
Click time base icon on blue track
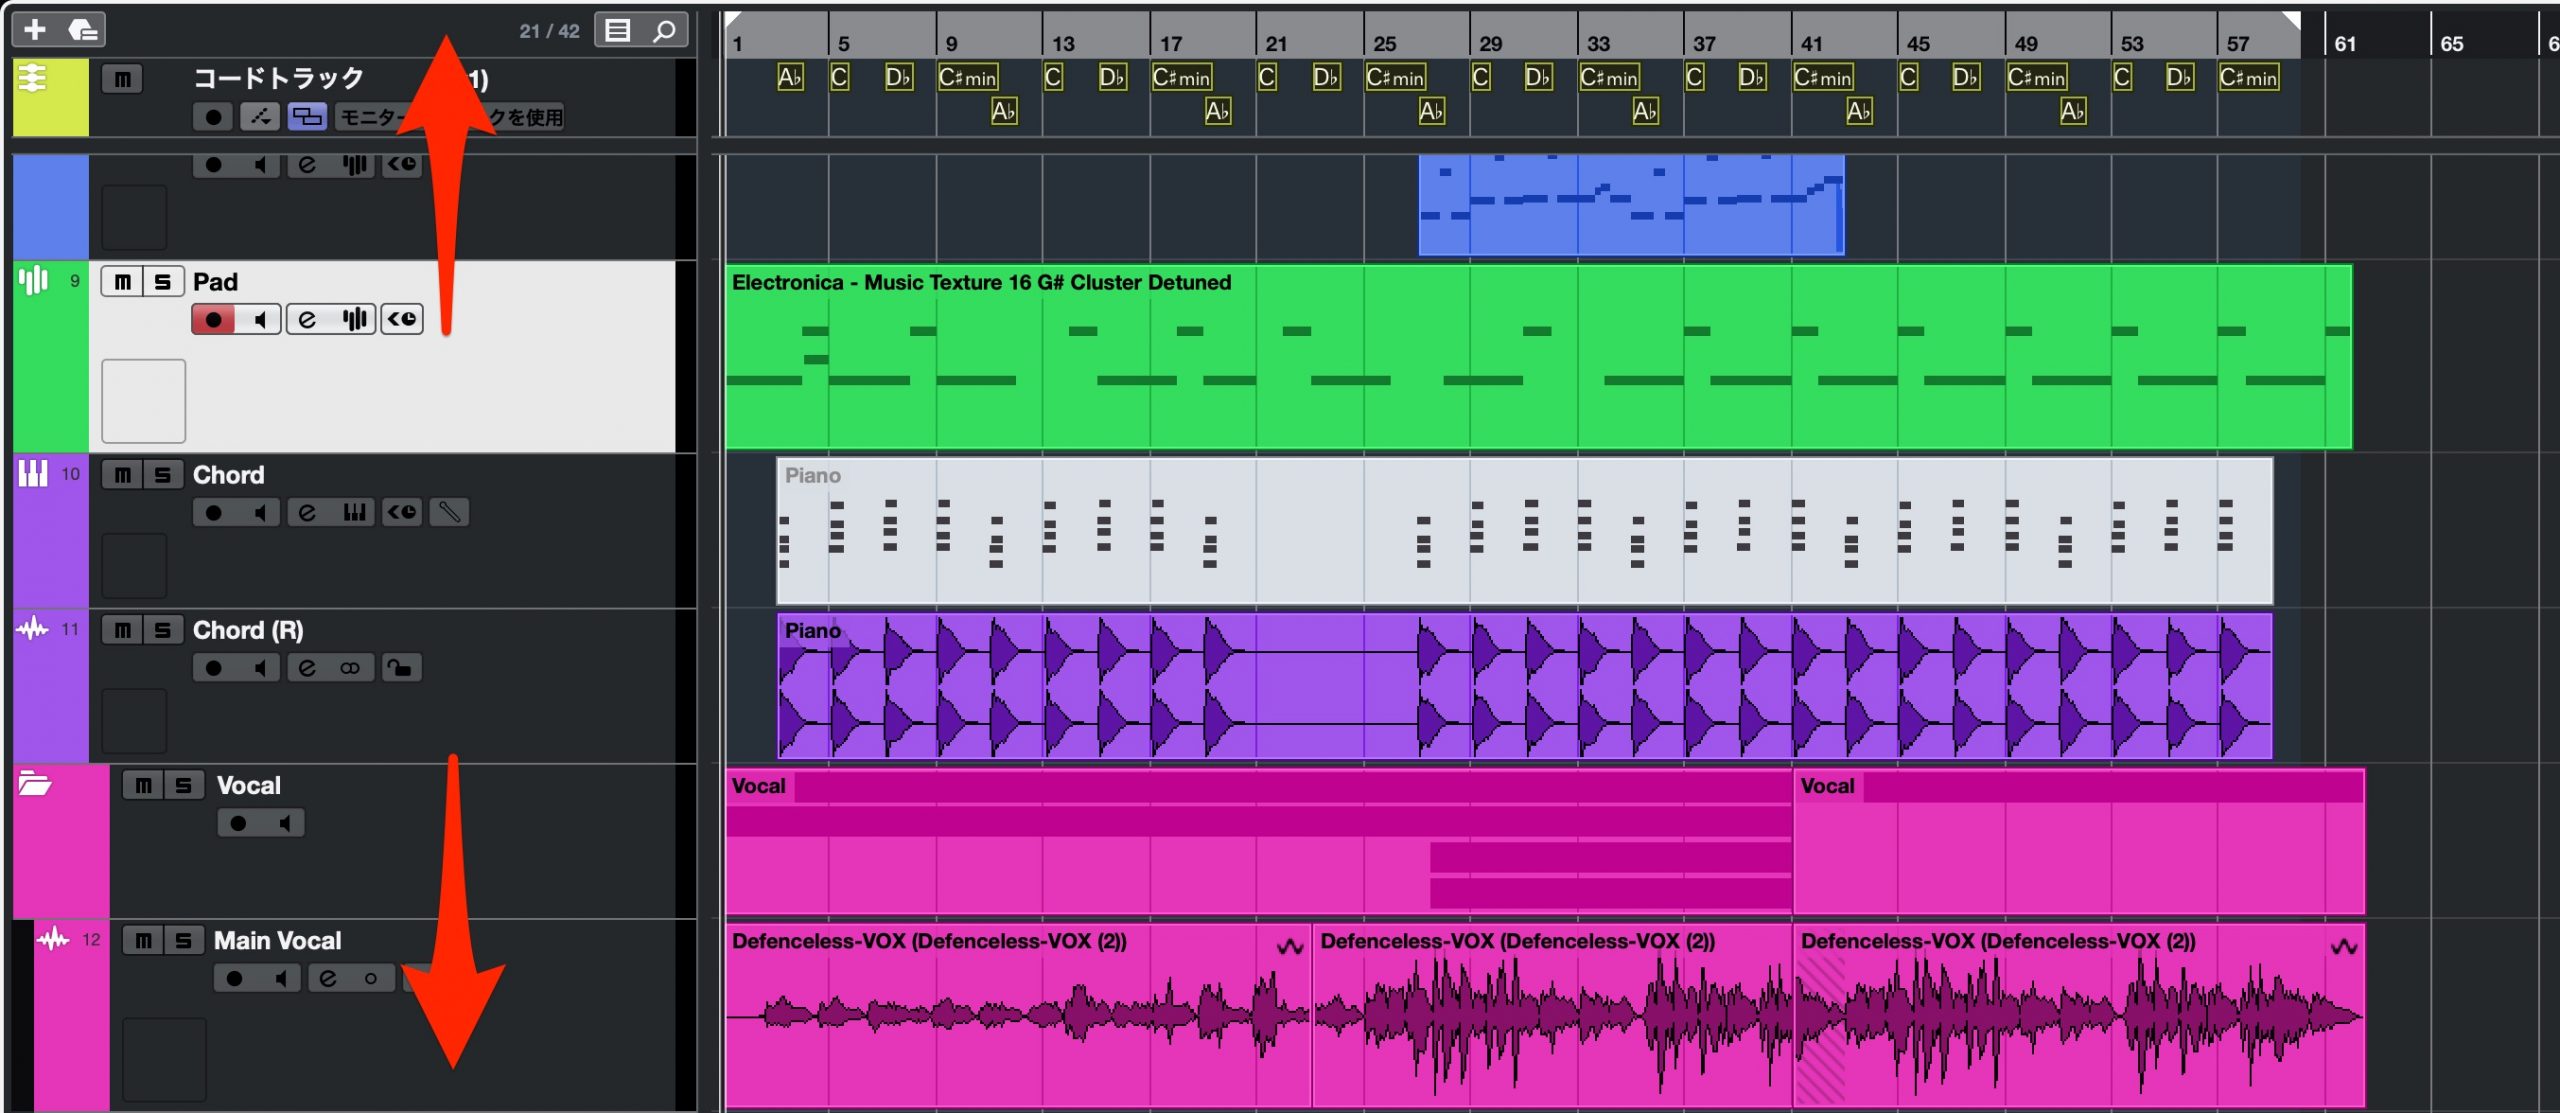coord(402,165)
